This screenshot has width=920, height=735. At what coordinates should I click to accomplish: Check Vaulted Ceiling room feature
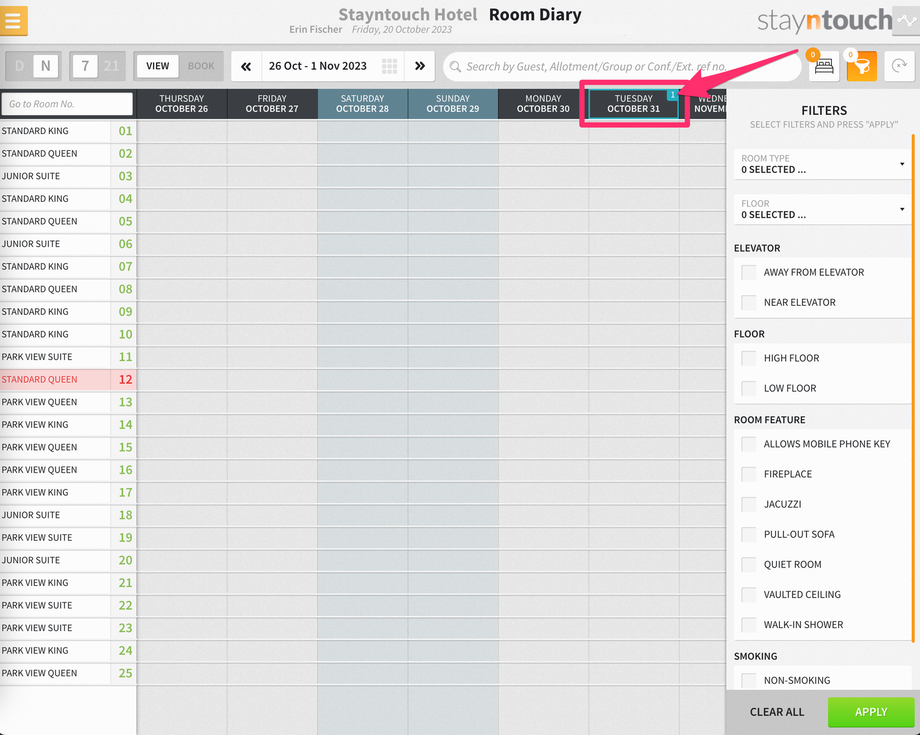[x=749, y=594]
